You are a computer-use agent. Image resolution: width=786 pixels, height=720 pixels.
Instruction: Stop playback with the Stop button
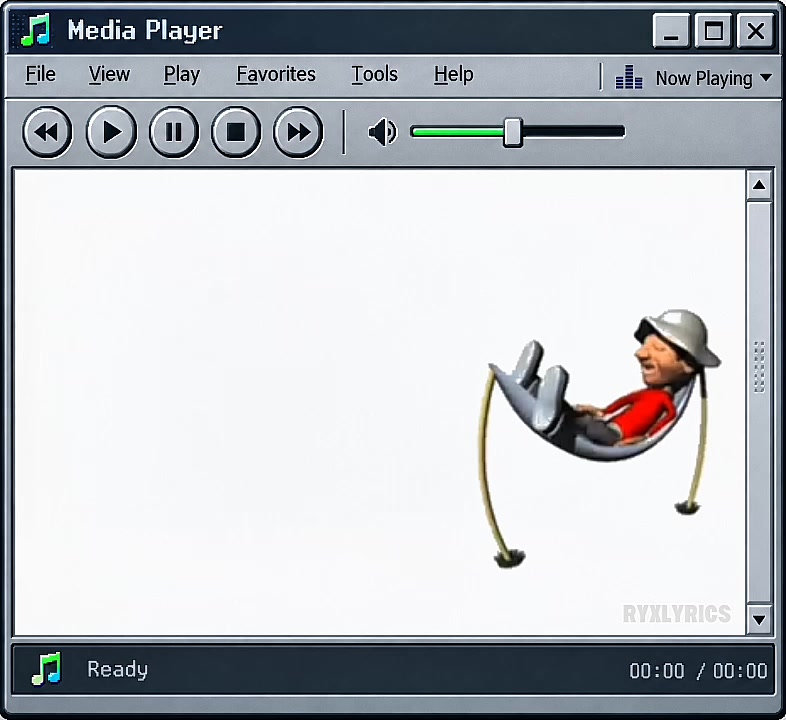click(x=236, y=132)
